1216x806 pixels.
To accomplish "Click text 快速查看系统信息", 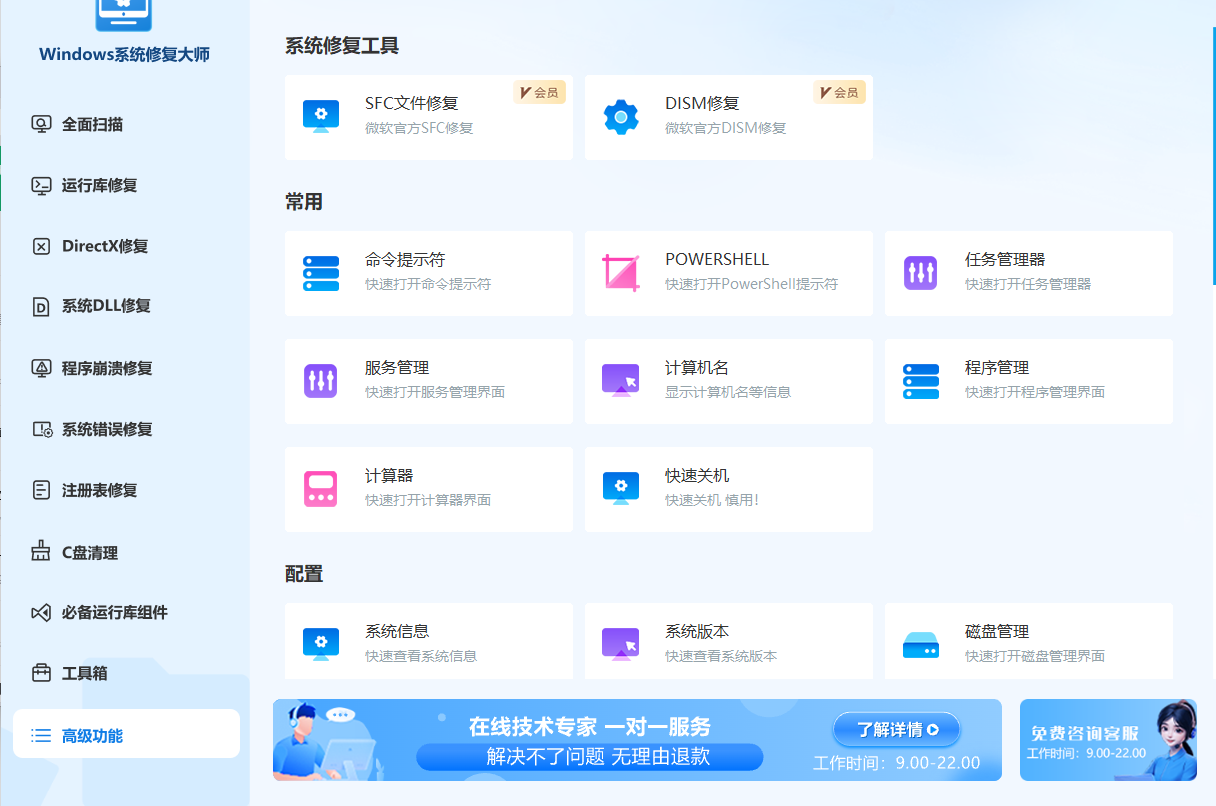I will (421, 656).
